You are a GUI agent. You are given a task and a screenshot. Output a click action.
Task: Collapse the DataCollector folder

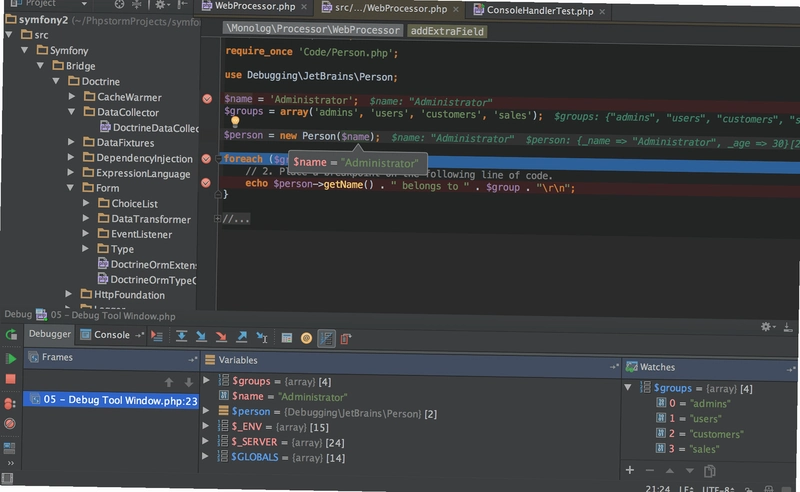71,111
